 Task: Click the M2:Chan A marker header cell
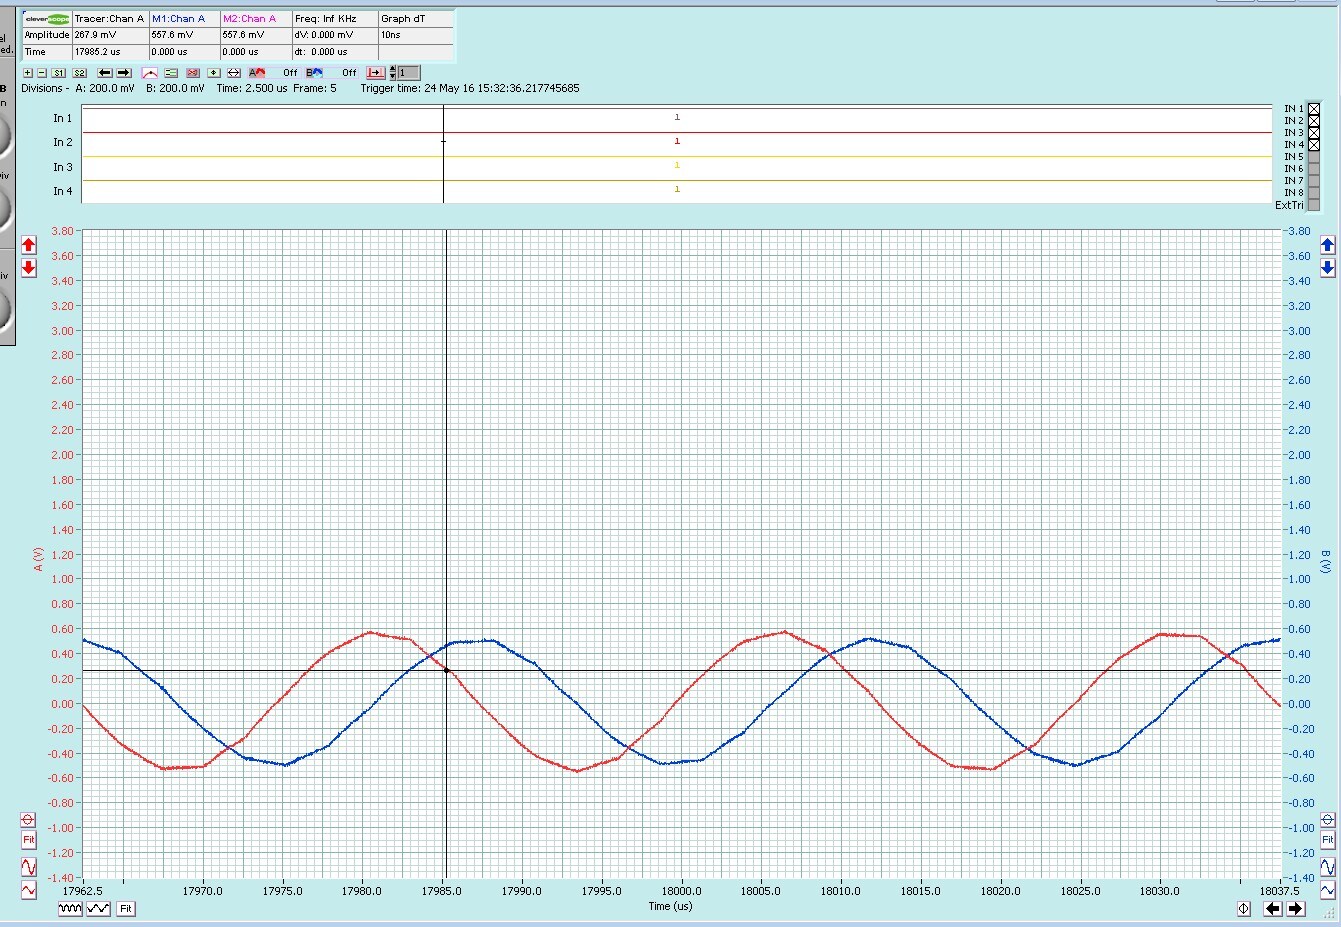pyautogui.click(x=256, y=19)
